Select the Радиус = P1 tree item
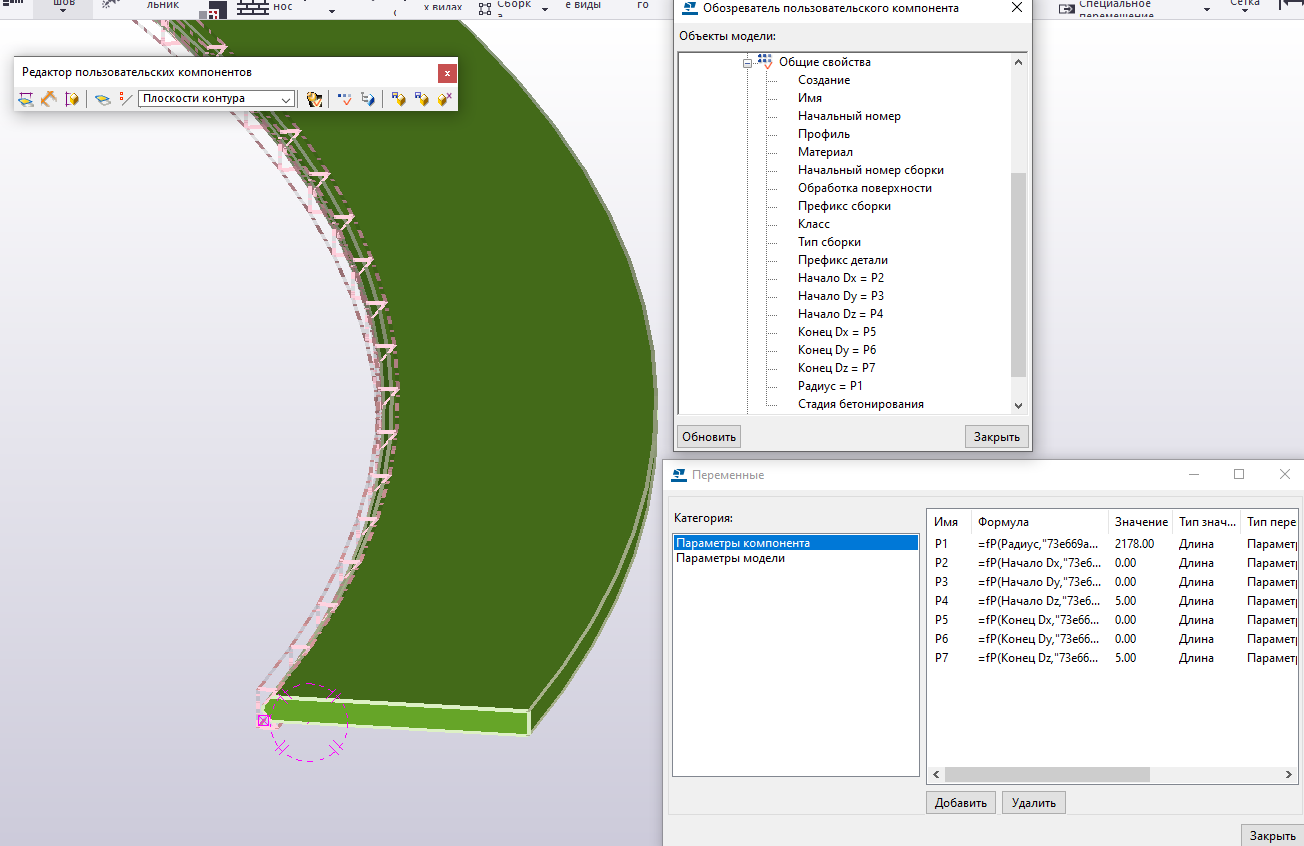This screenshot has height=846, width=1304. [829, 386]
